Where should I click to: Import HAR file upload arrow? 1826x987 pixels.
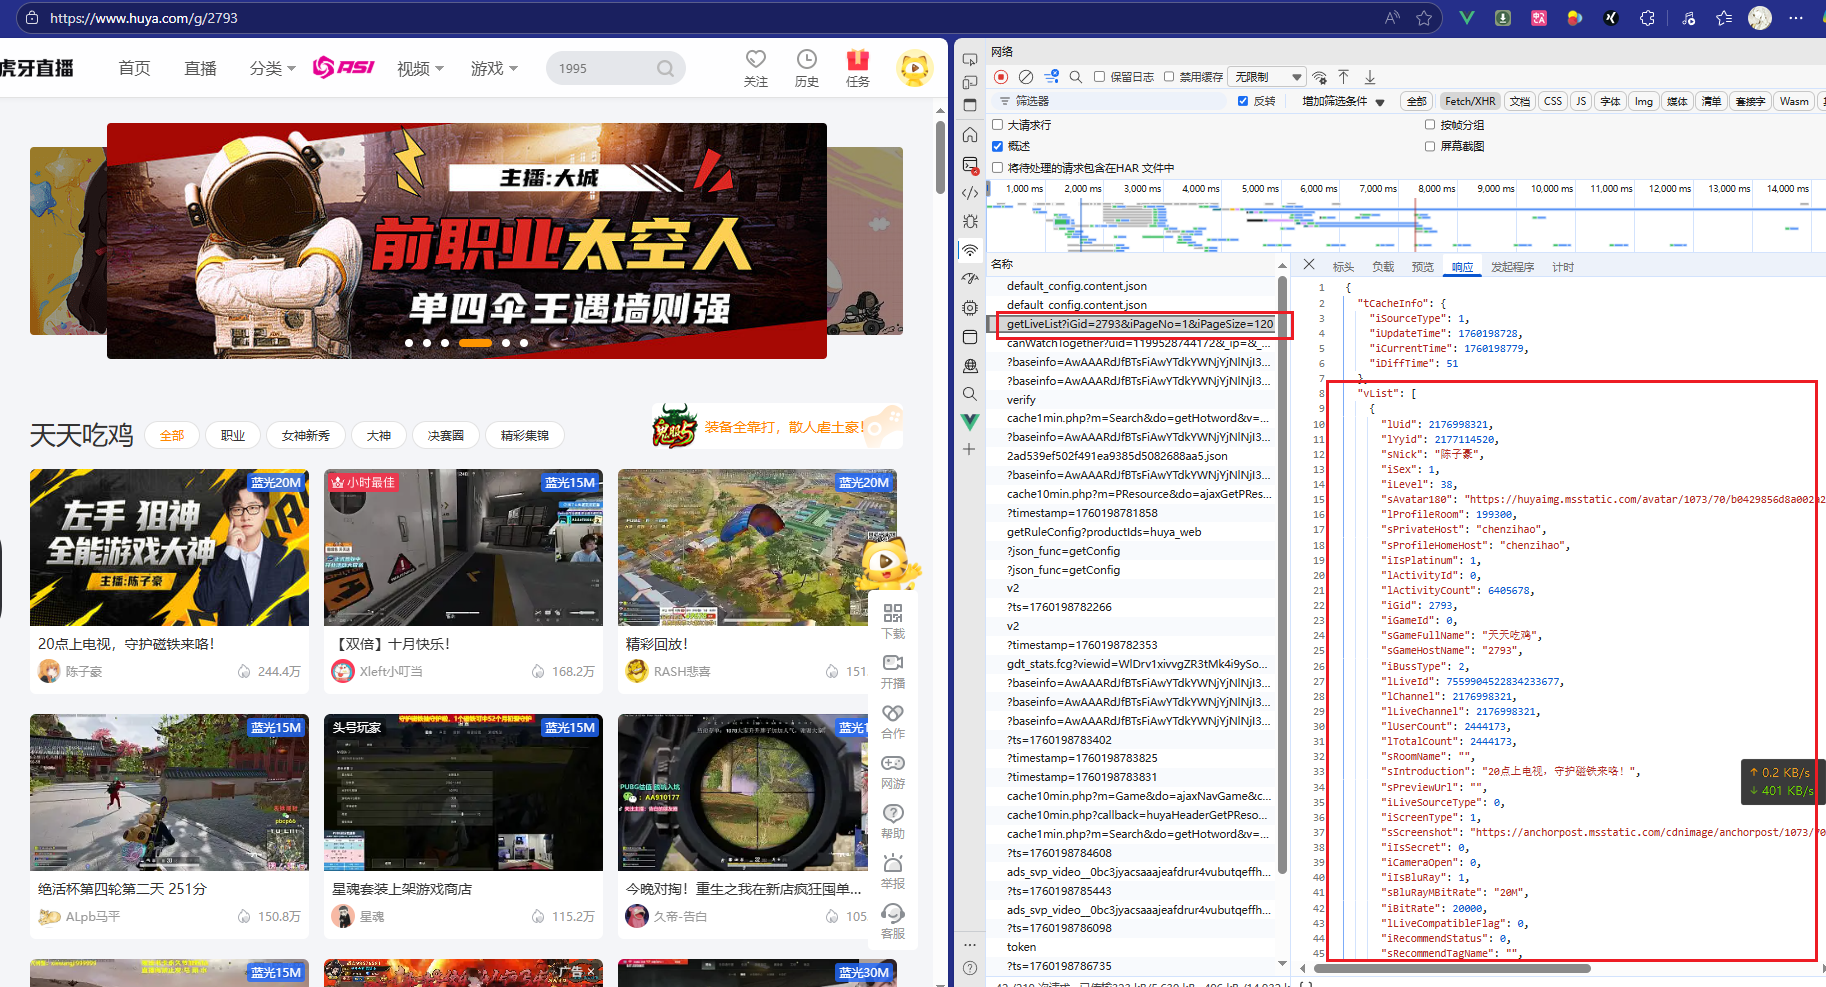click(1344, 77)
